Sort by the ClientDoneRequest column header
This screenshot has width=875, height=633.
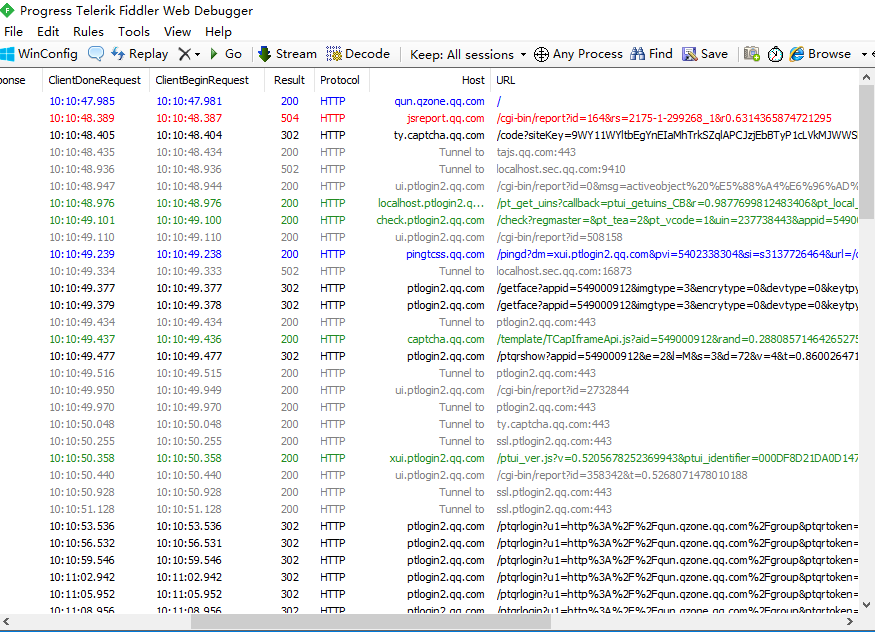tap(95, 80)
